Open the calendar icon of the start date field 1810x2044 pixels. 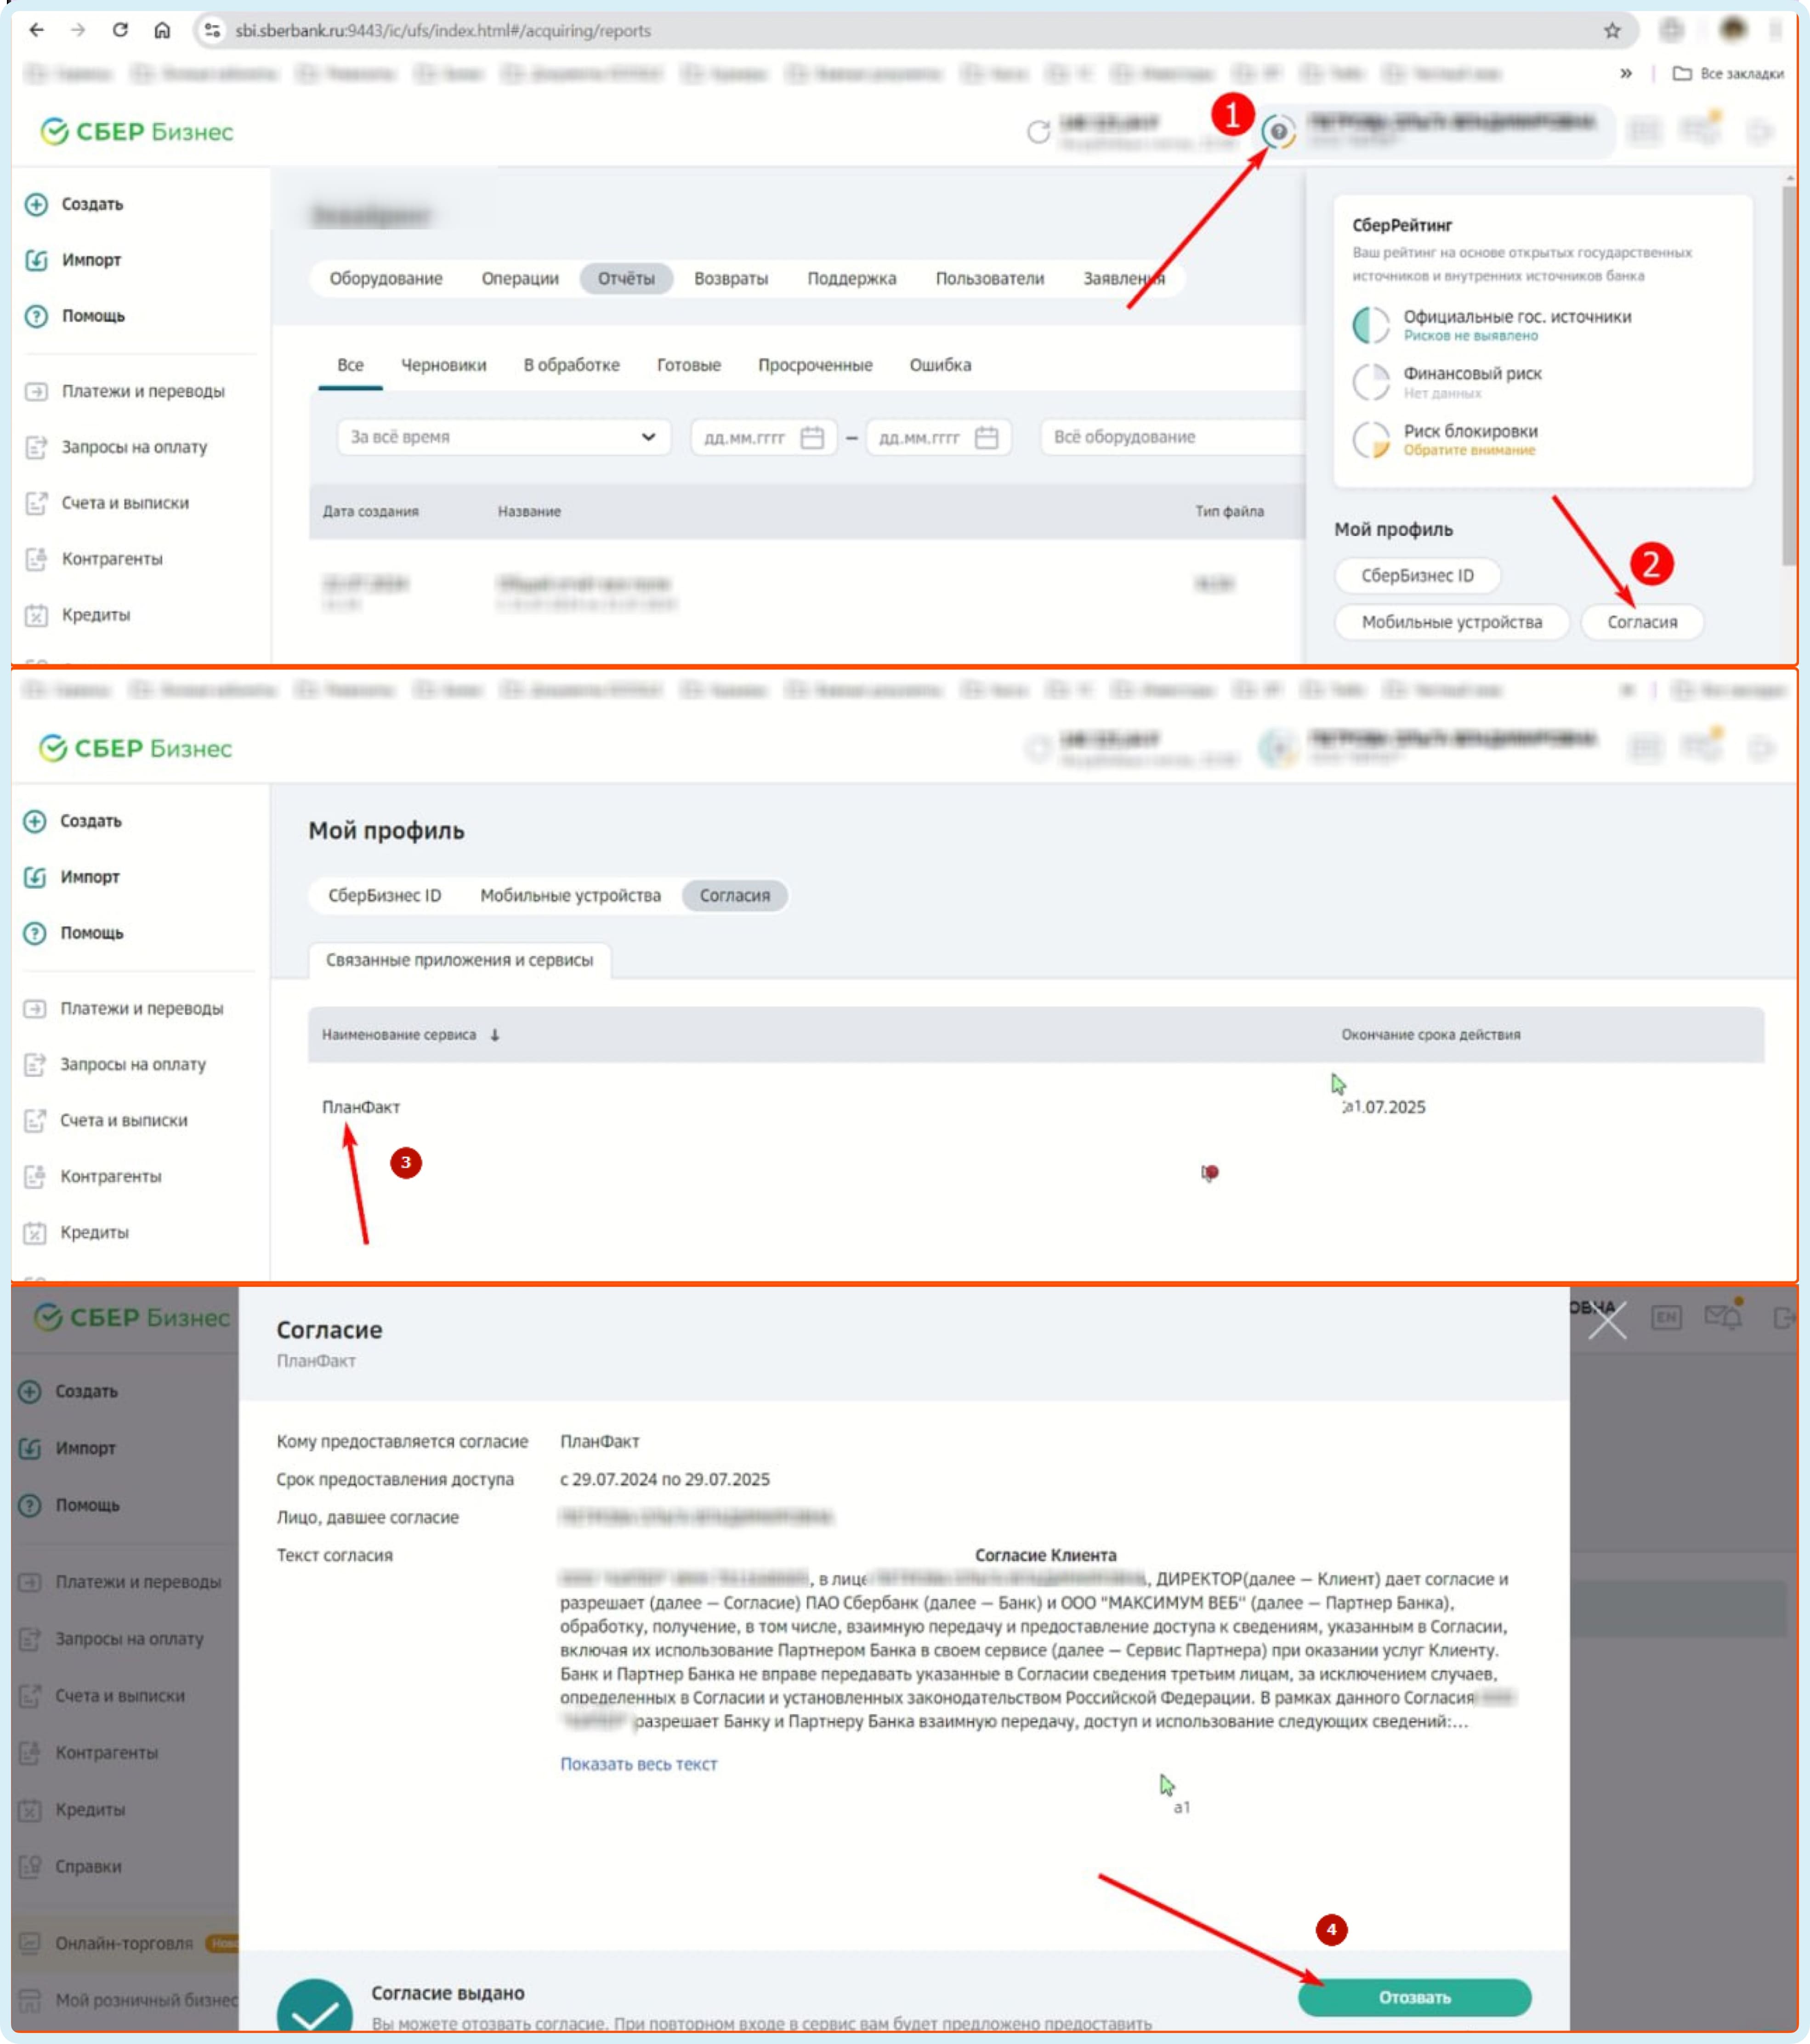click(812, 438)
